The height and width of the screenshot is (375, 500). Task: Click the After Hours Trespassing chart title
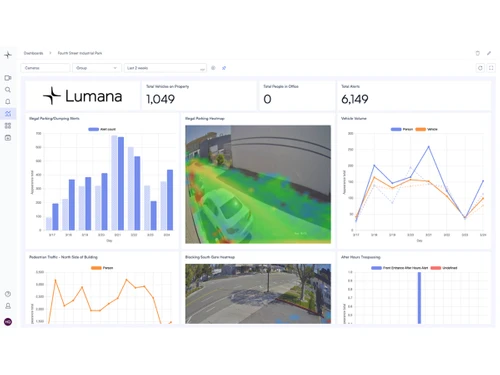361,257
